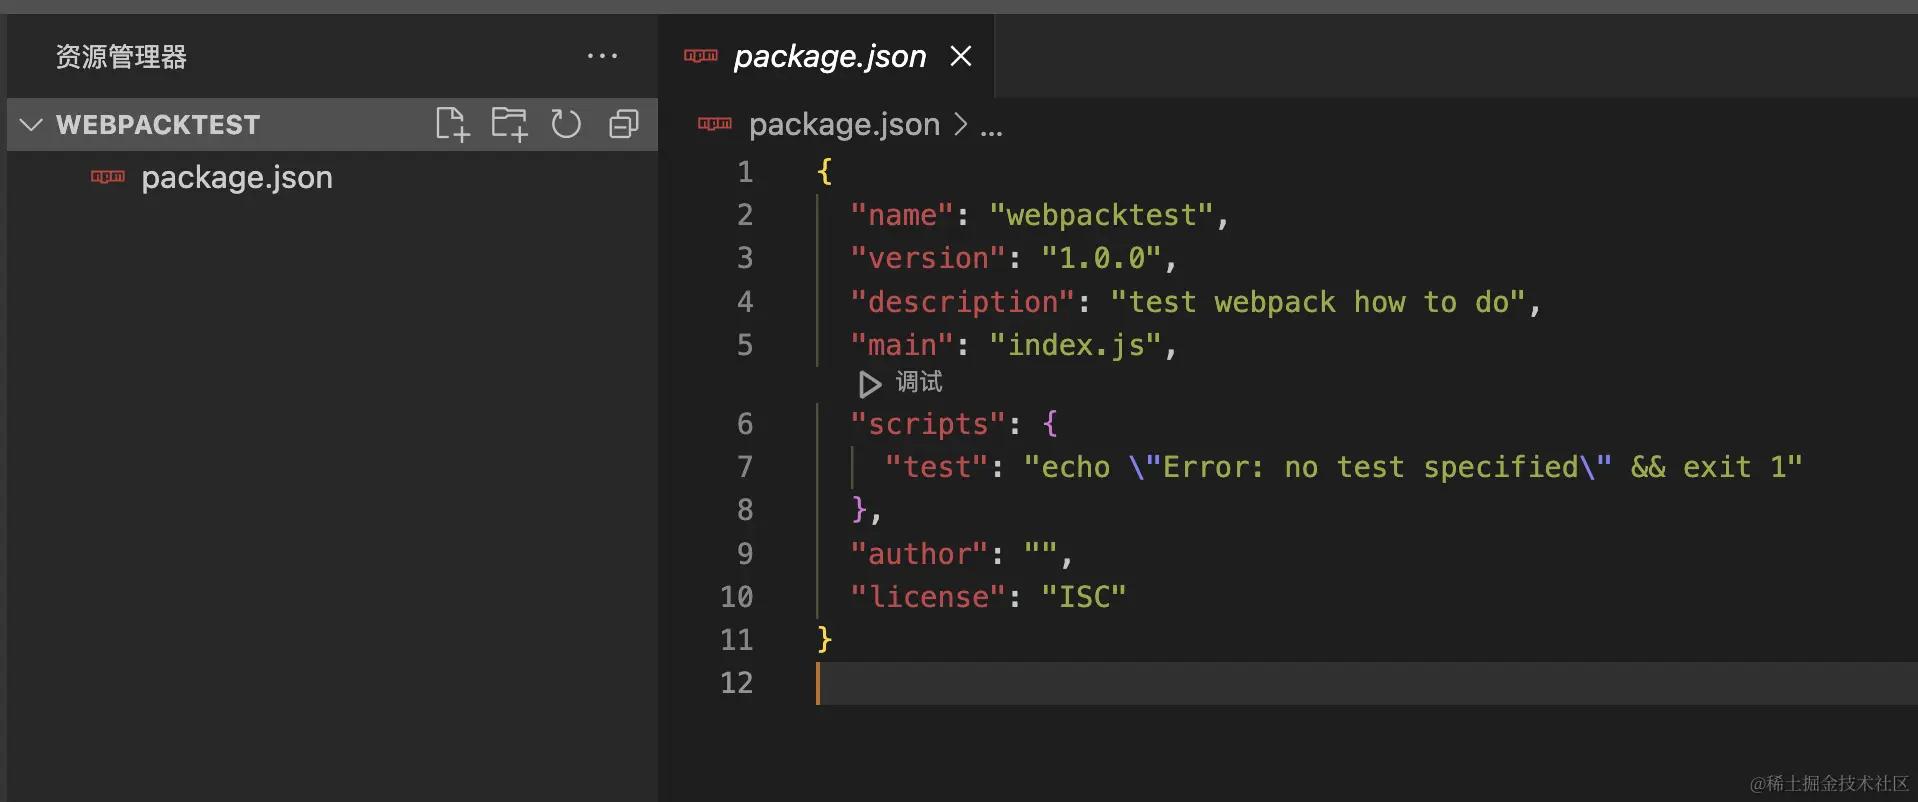
Task: Click line number 12 in gutter
Action: (x=736, y=683)
